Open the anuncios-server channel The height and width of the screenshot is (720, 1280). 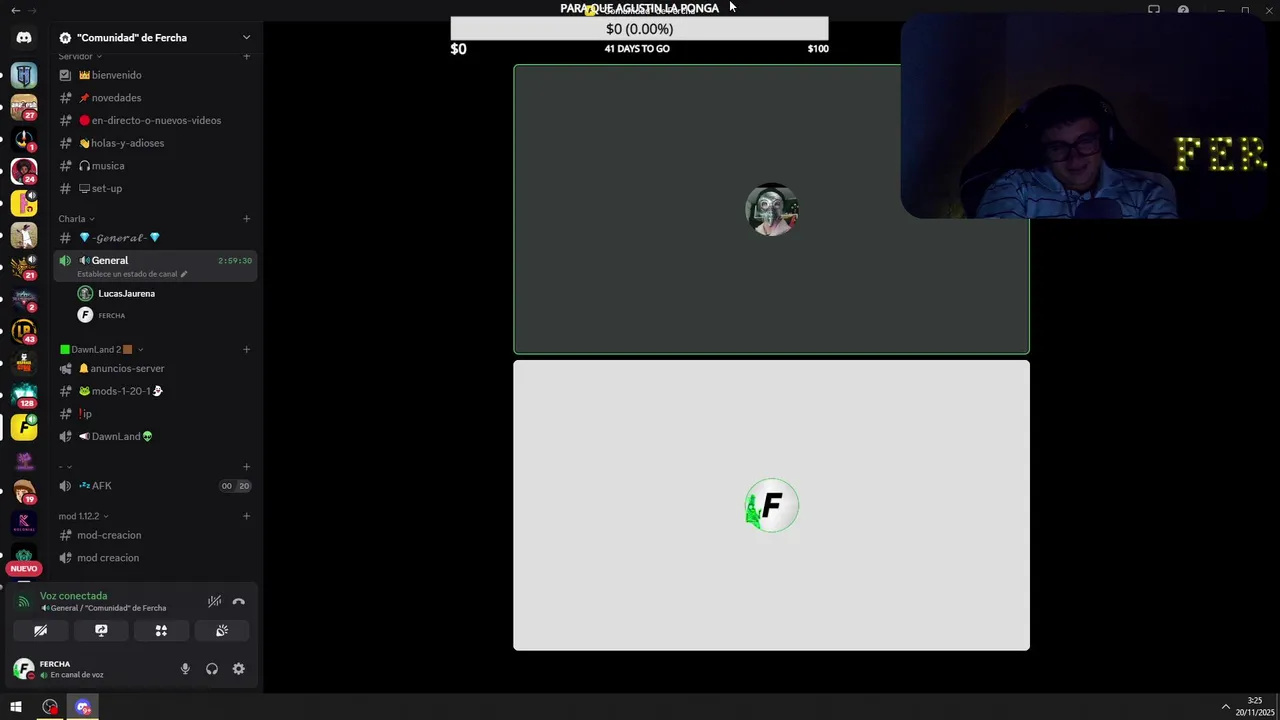[x=155, y=369]
